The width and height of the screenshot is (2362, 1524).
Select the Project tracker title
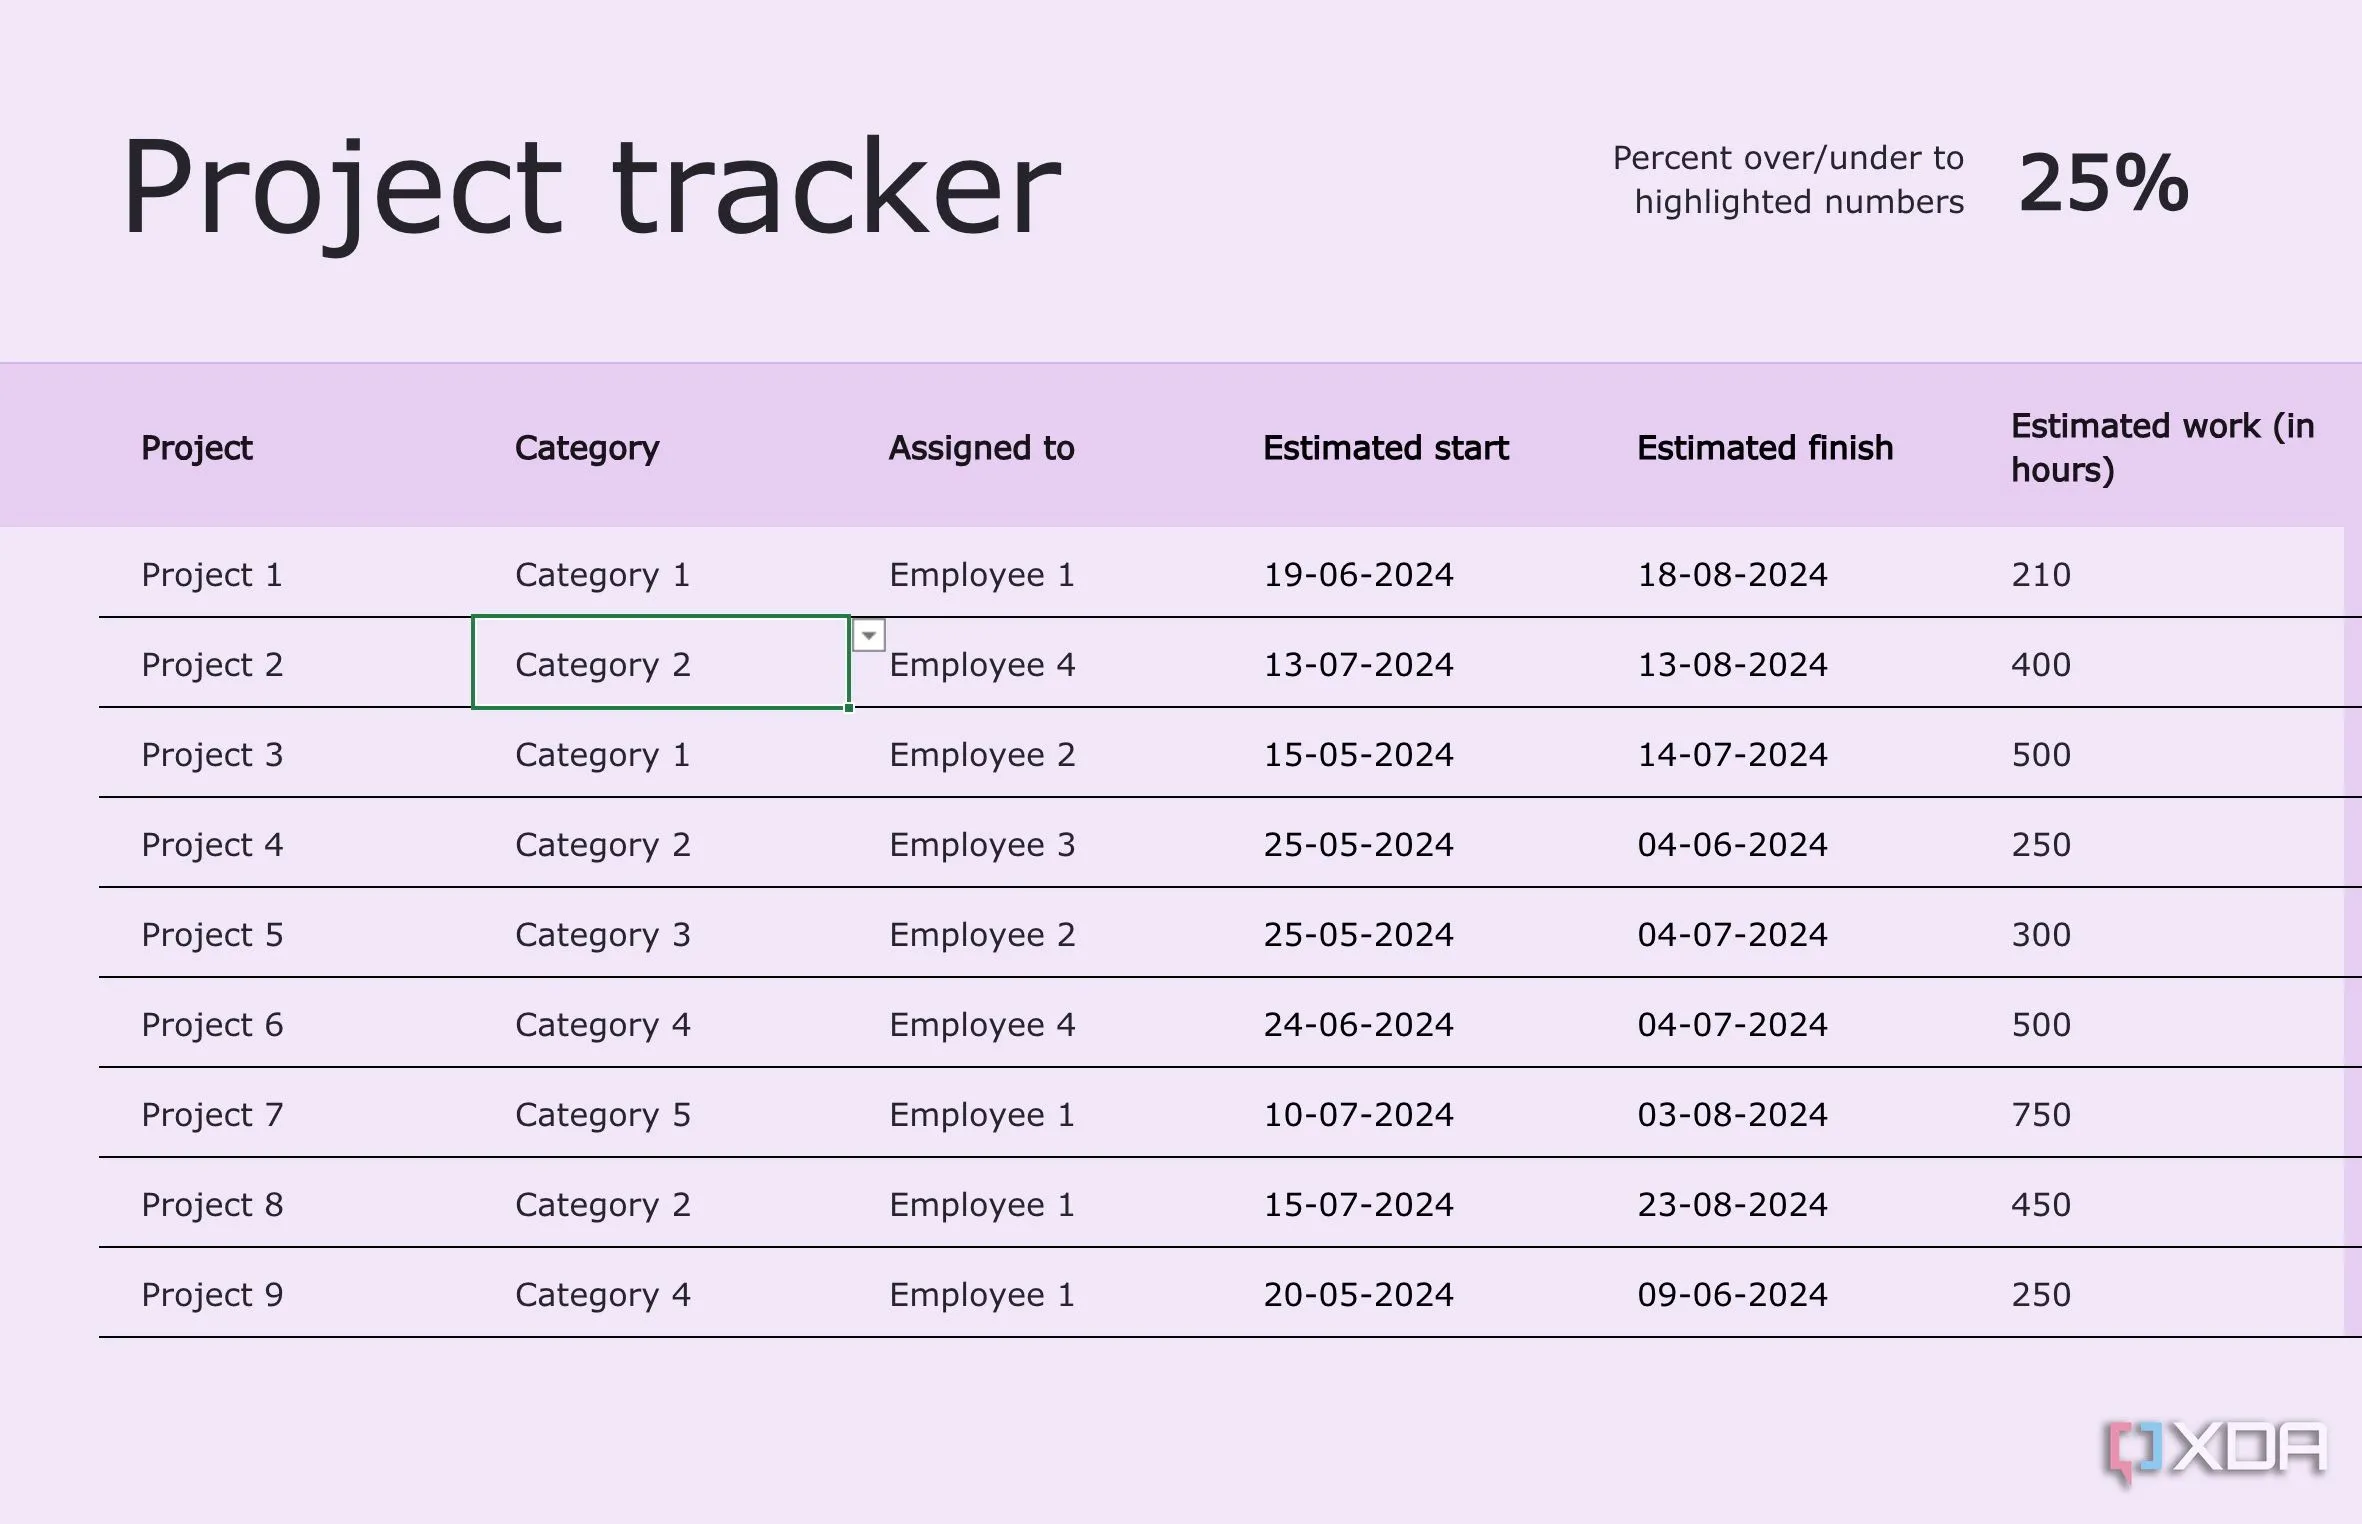tap(591, 188)
